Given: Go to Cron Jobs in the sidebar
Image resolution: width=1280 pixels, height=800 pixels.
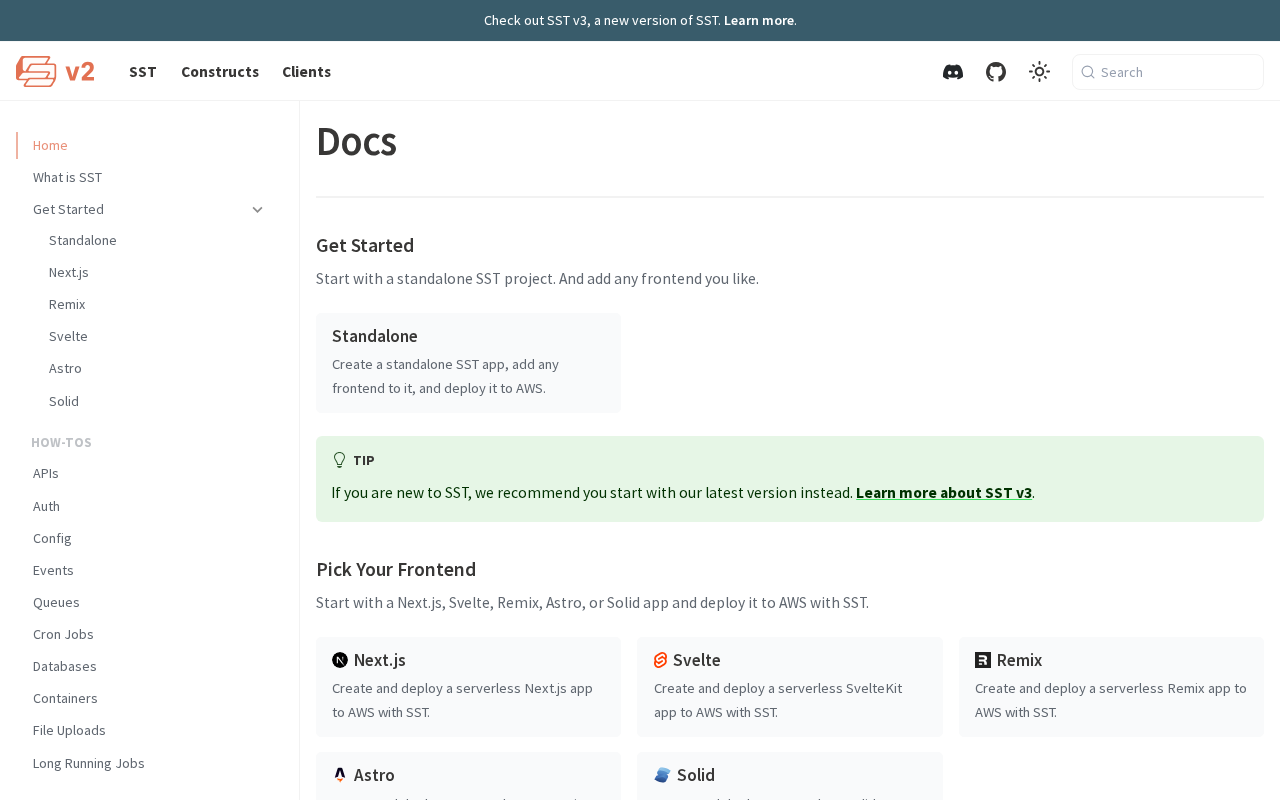Looking at the screenshot, I should tap(63, 635).
